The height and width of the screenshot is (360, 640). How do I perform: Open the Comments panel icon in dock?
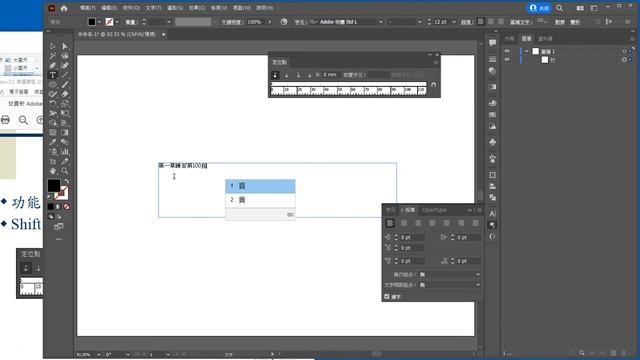coord(493,43)
